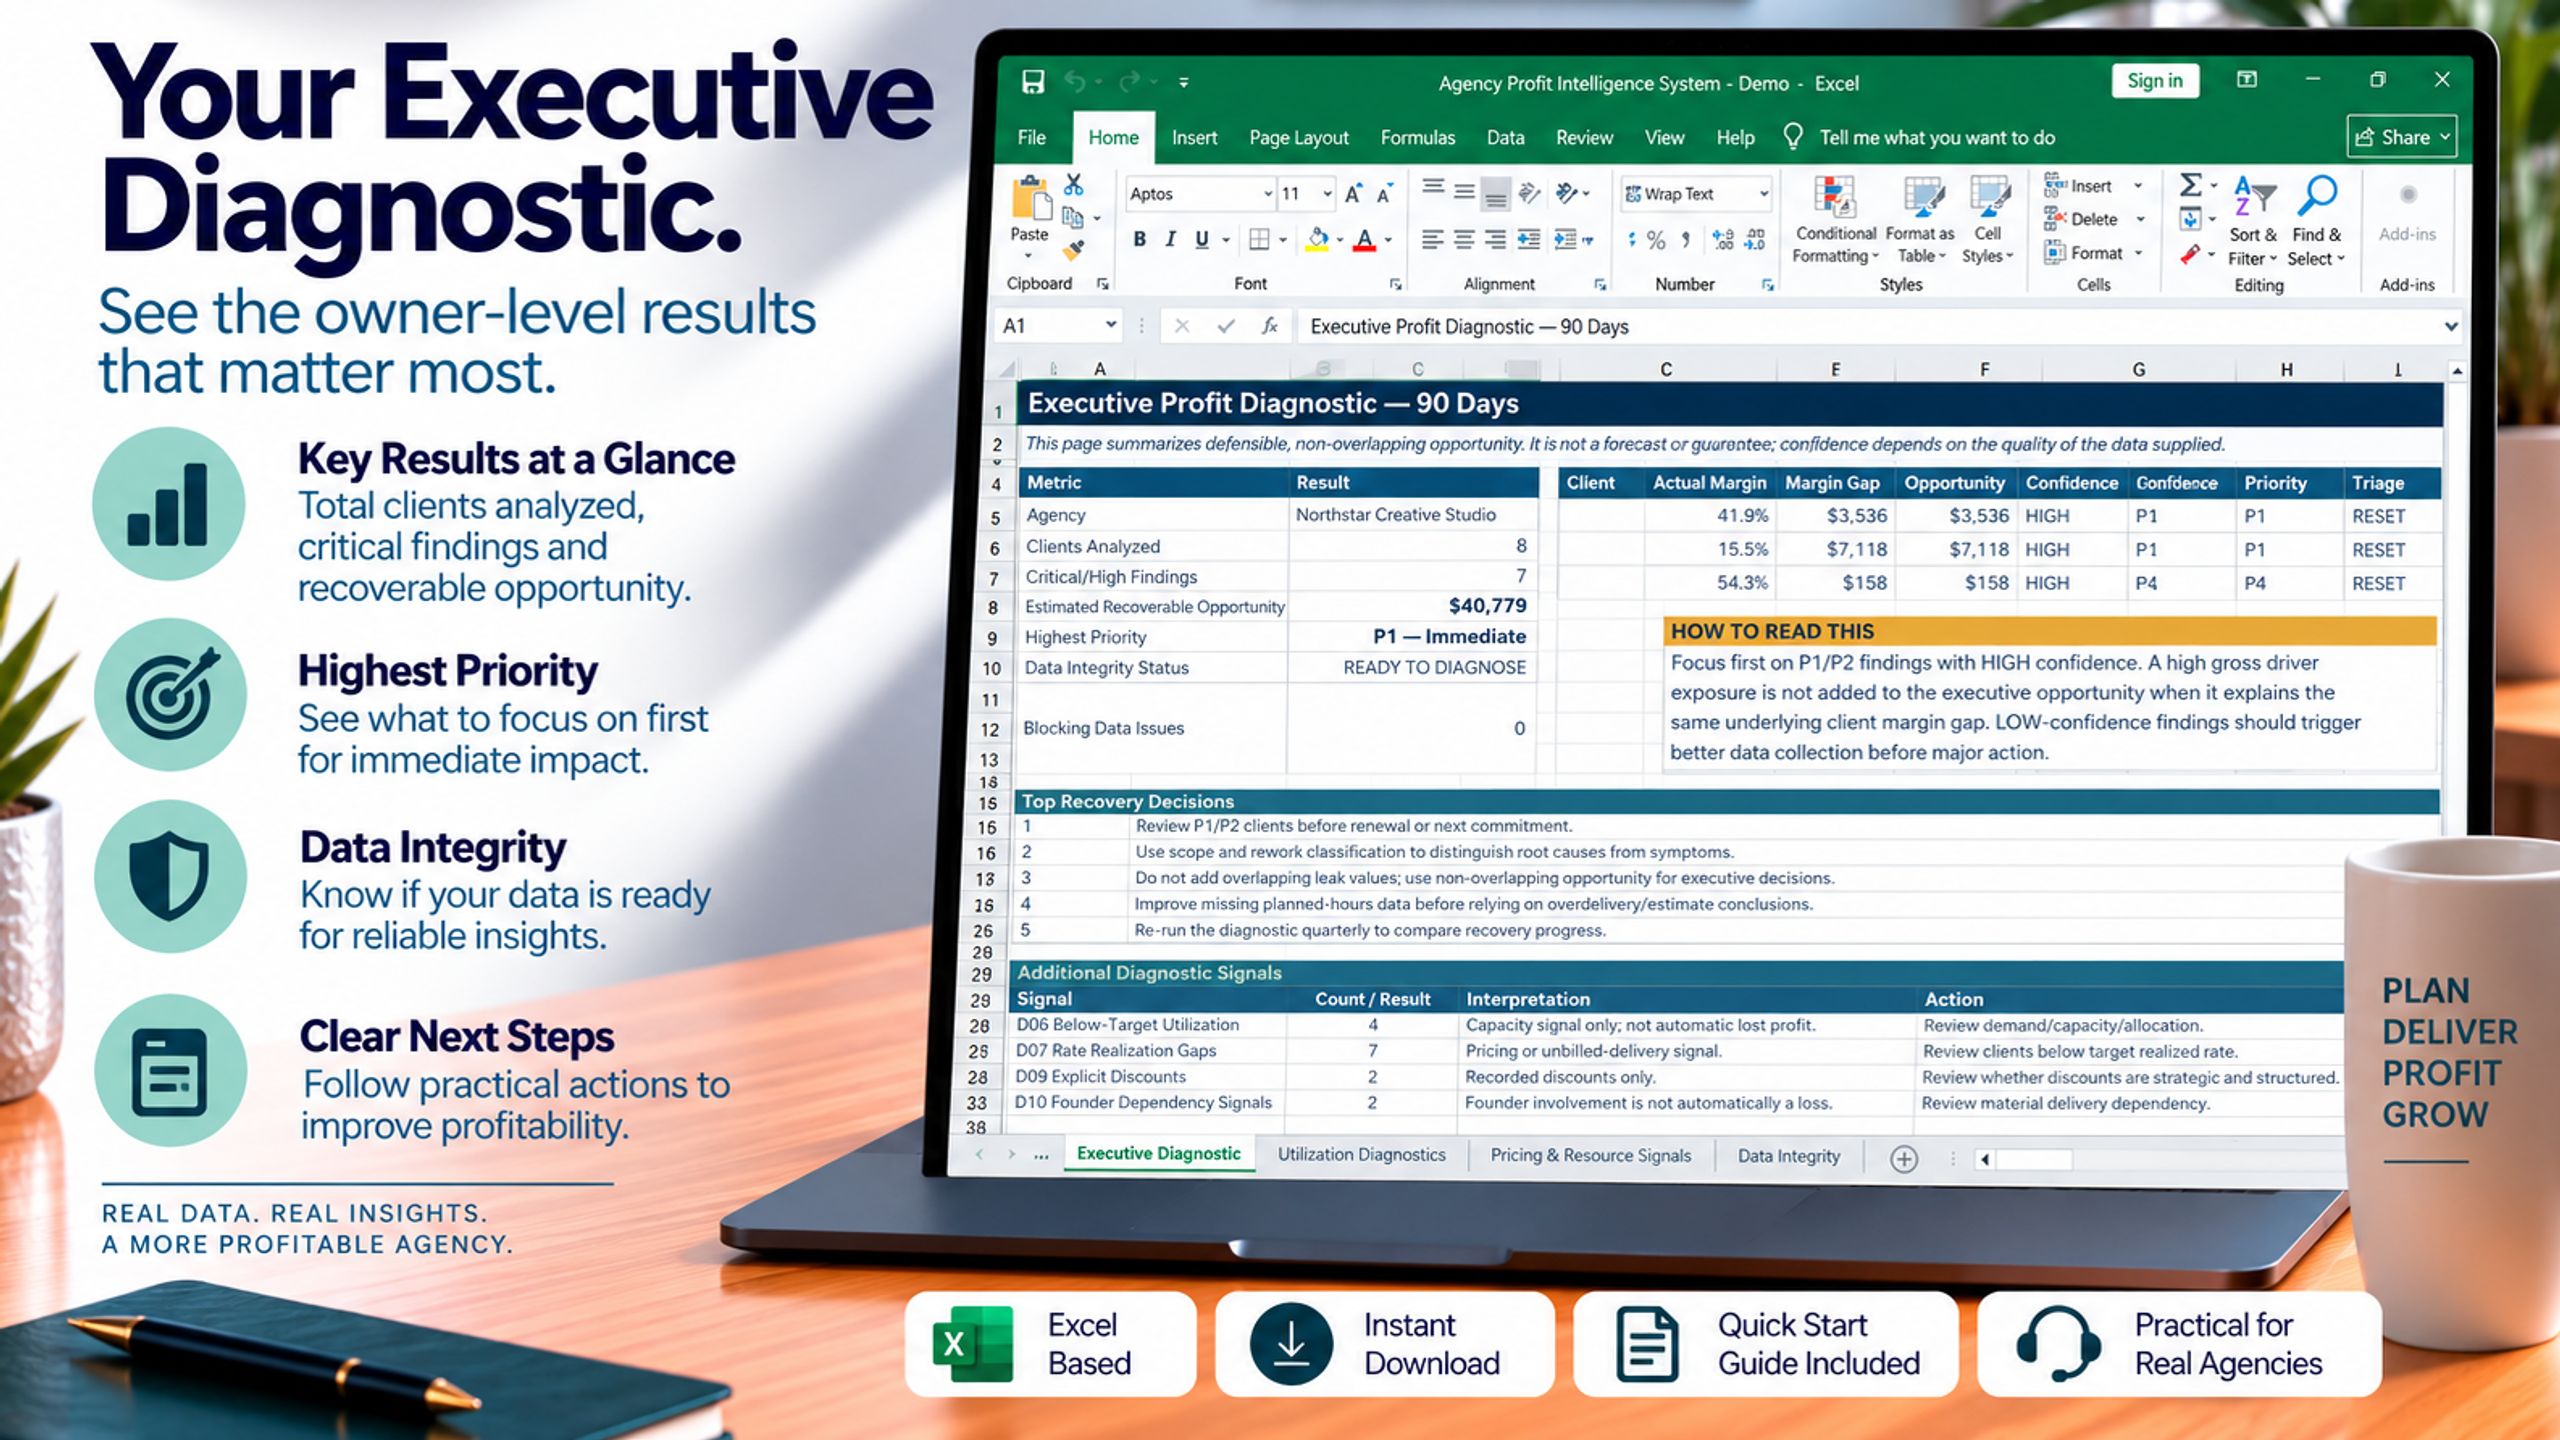Open Cell Styles gallery
This screenshot has width=2560, height=1440.
tap(1987, 220)
